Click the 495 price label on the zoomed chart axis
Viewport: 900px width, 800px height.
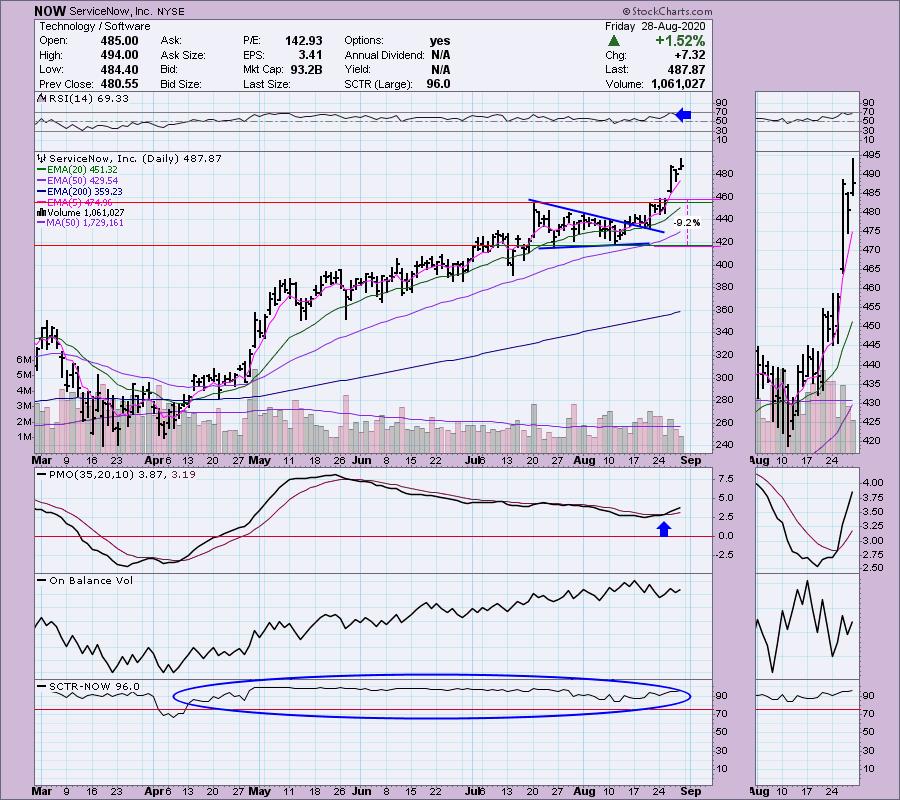(871, 155)
